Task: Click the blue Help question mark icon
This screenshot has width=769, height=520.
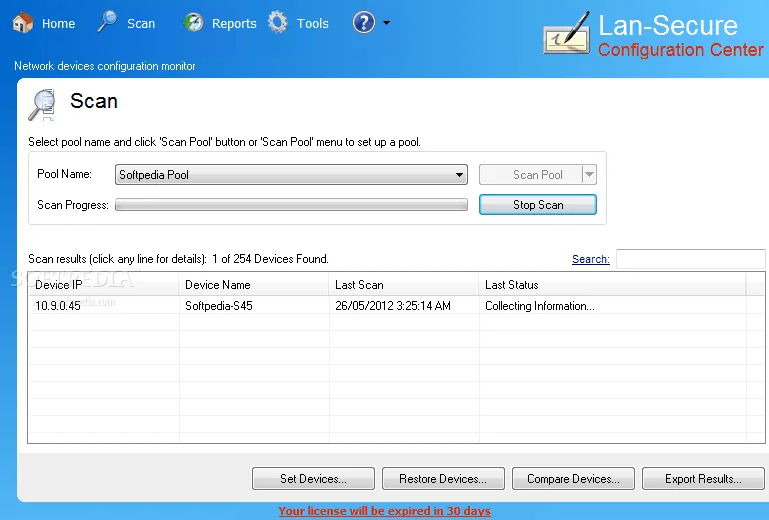Action: click(x=364, y=23)
